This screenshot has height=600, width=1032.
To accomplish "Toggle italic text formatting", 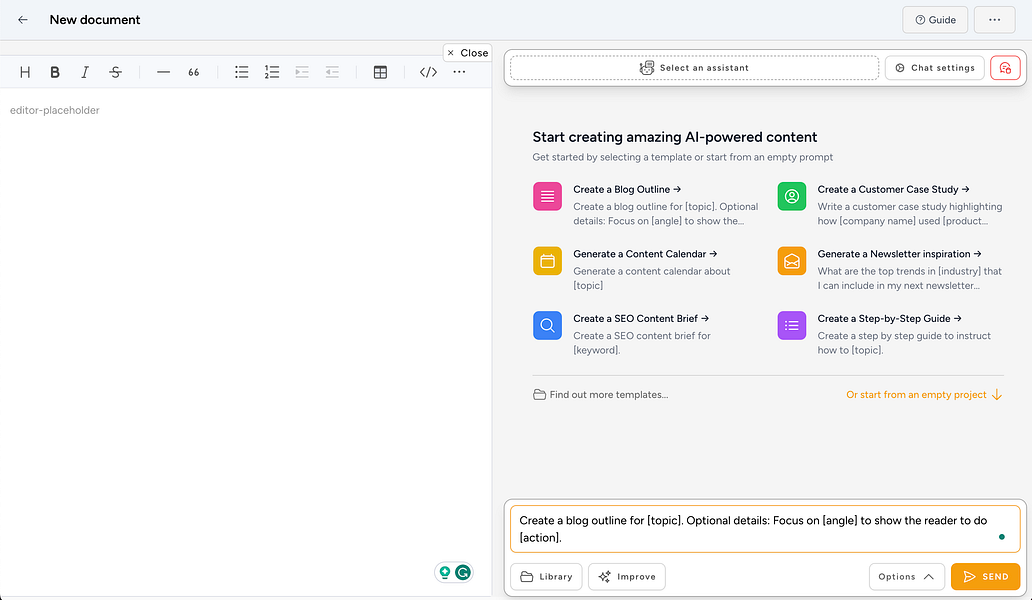I will pyautogui.click(x=85, y=72).
